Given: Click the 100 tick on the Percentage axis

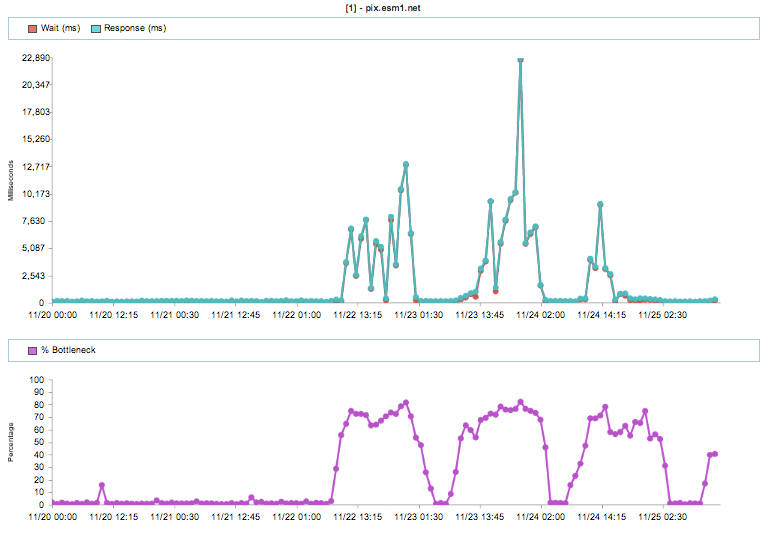Looking at the screenshot, I should click(37, 380).
